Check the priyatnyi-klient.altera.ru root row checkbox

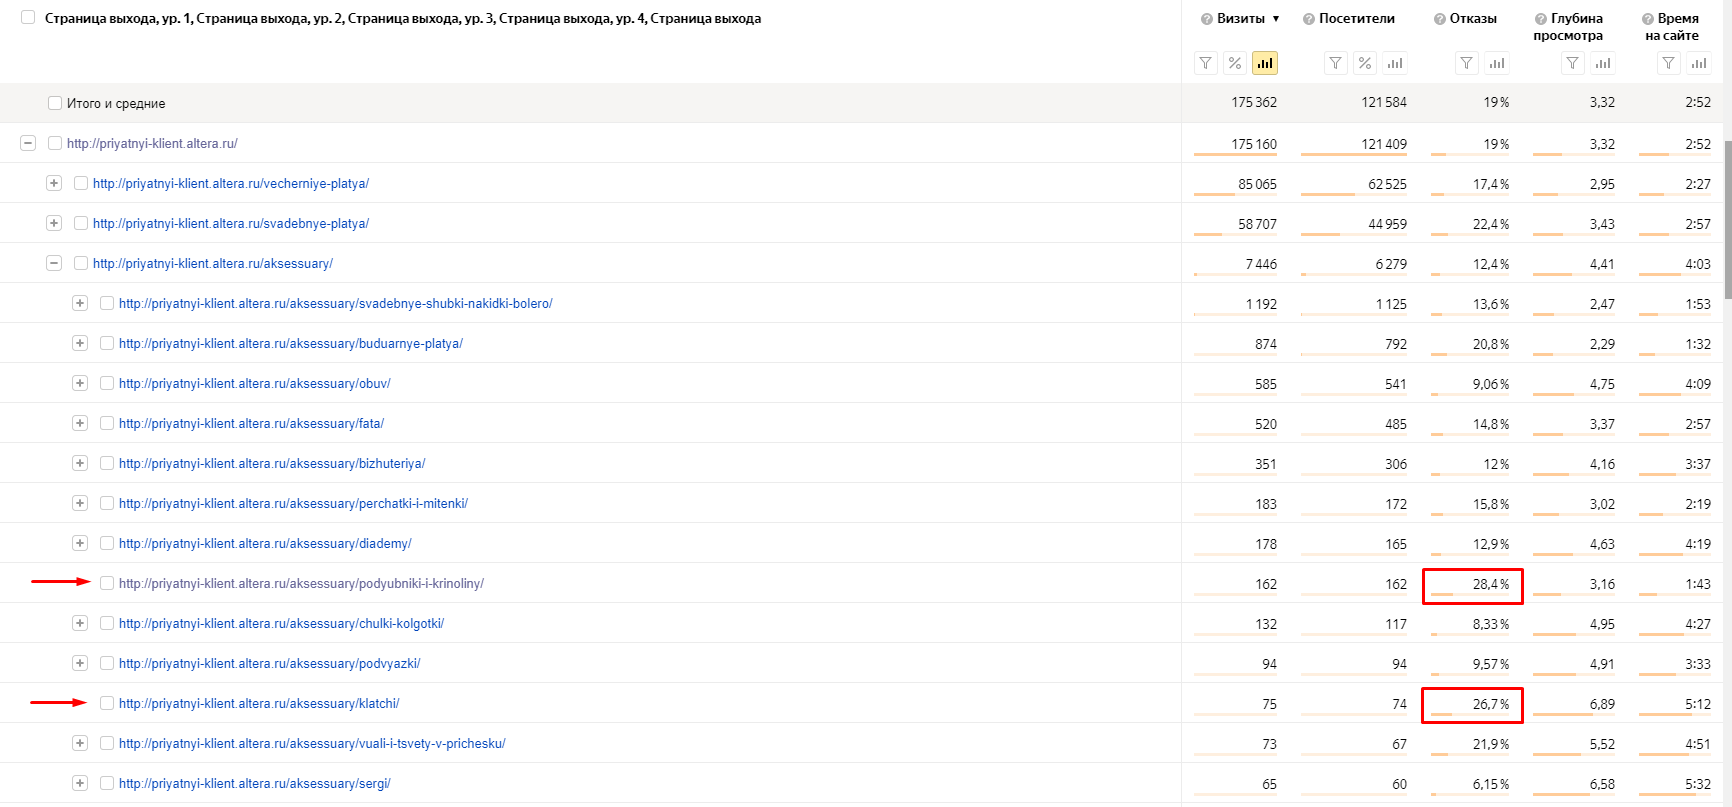pyautogui.click(x=55, y=143)
